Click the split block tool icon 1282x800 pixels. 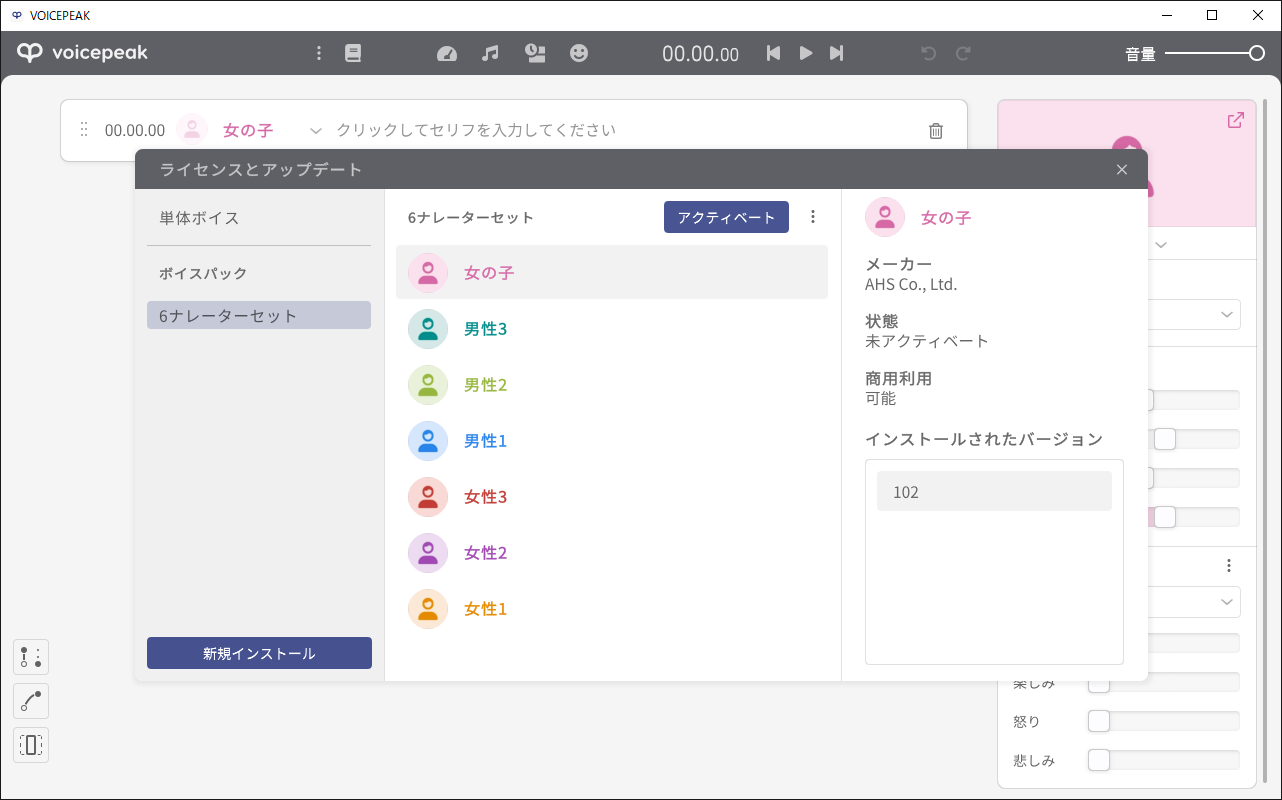[x=31, y=745]
